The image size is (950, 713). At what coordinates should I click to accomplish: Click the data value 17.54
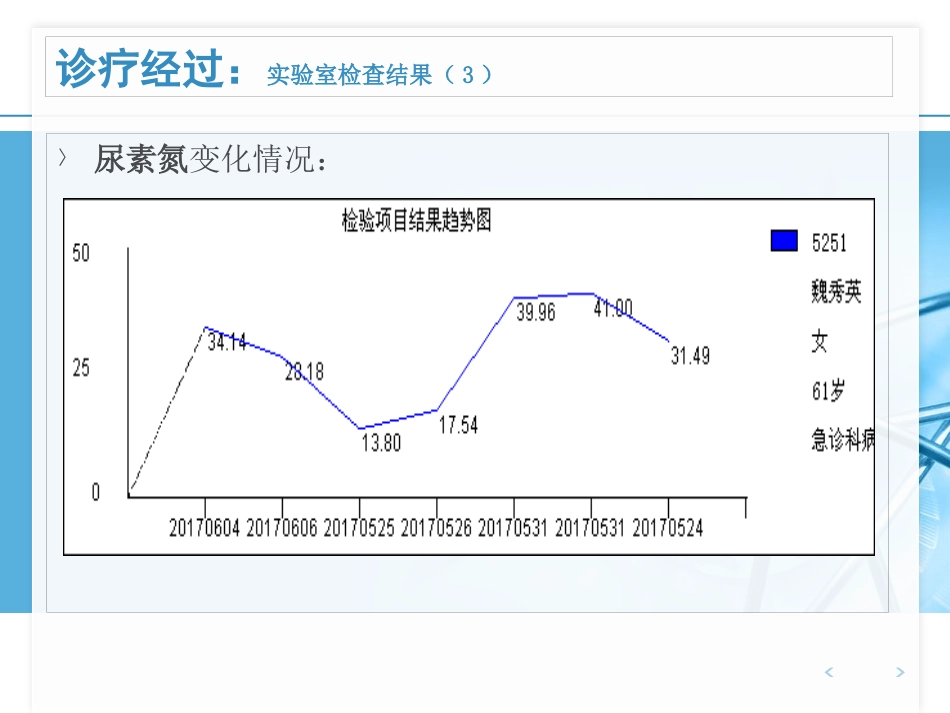click(458, 425)
